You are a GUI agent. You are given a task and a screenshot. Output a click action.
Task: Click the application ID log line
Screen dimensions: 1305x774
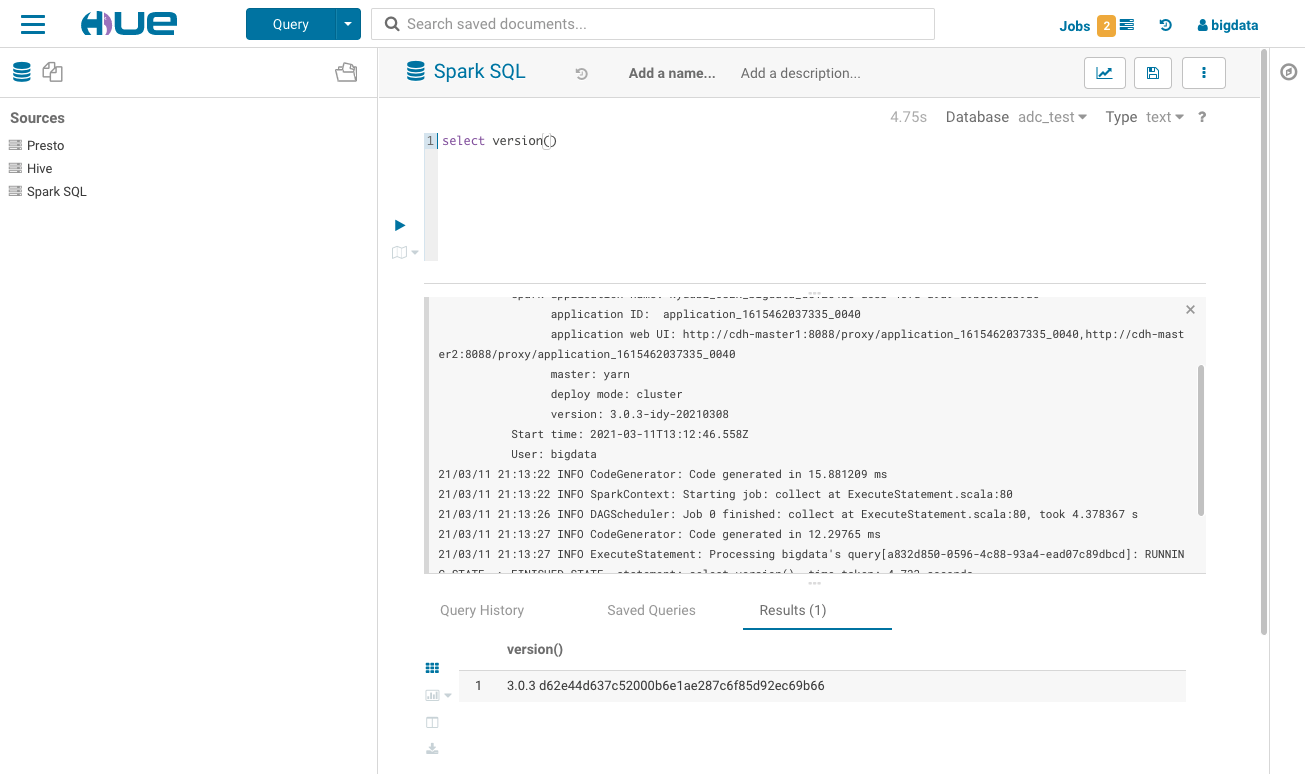click(705, 314)
